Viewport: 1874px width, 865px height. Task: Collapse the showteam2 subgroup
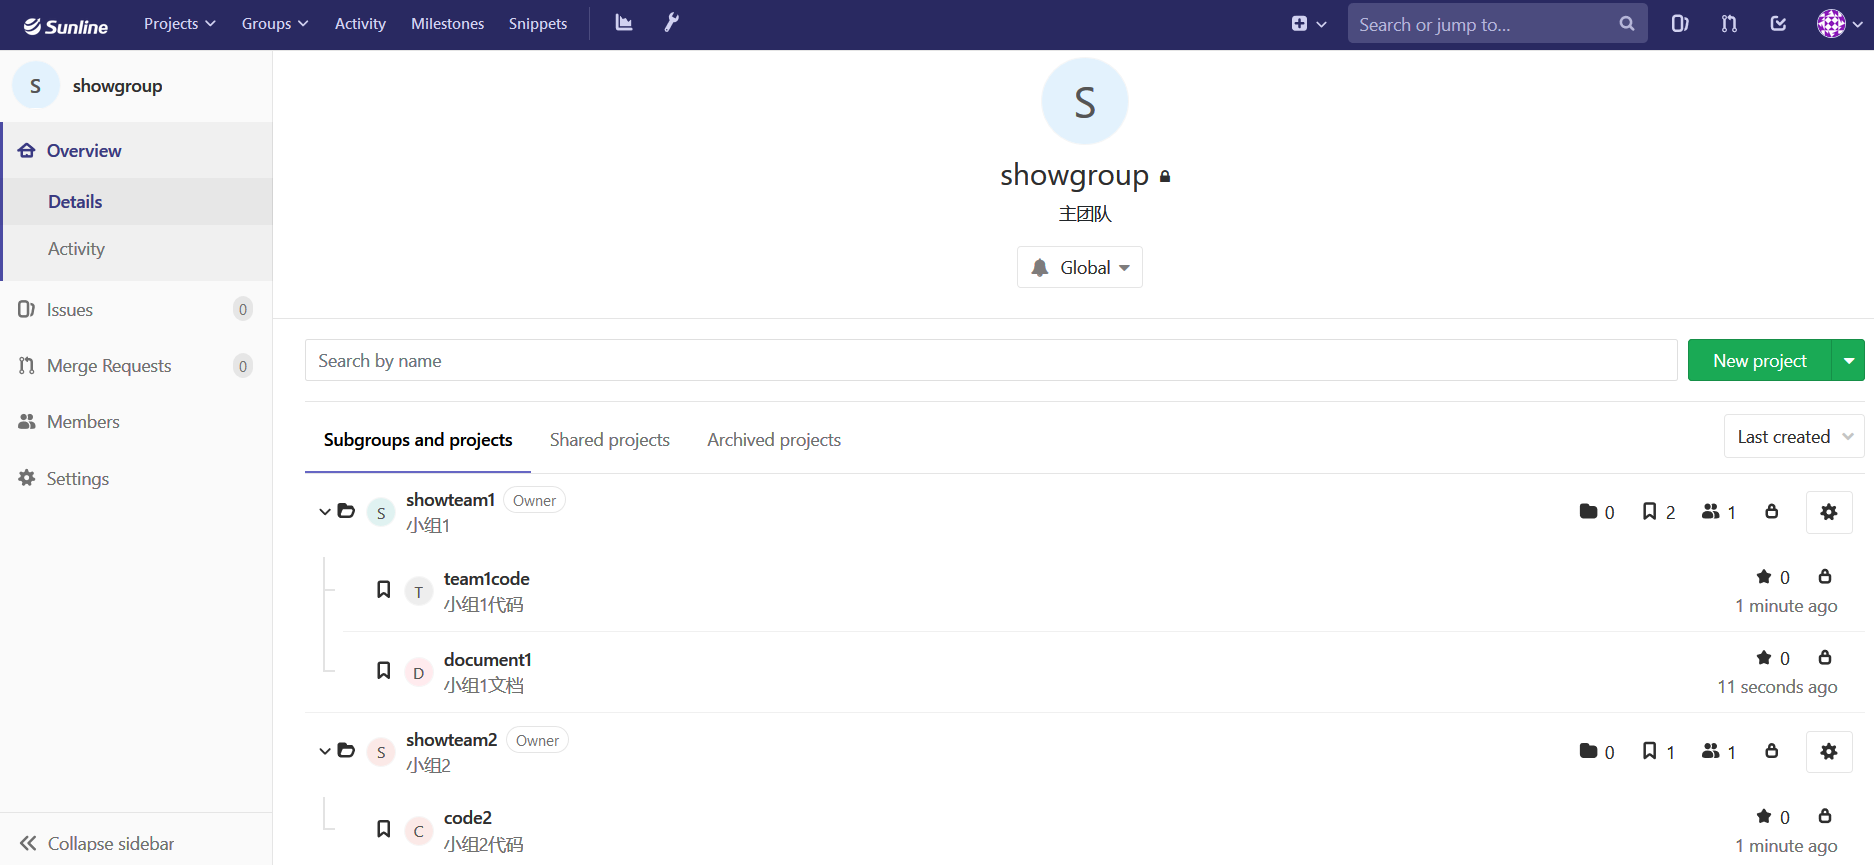tap(325, 751)
